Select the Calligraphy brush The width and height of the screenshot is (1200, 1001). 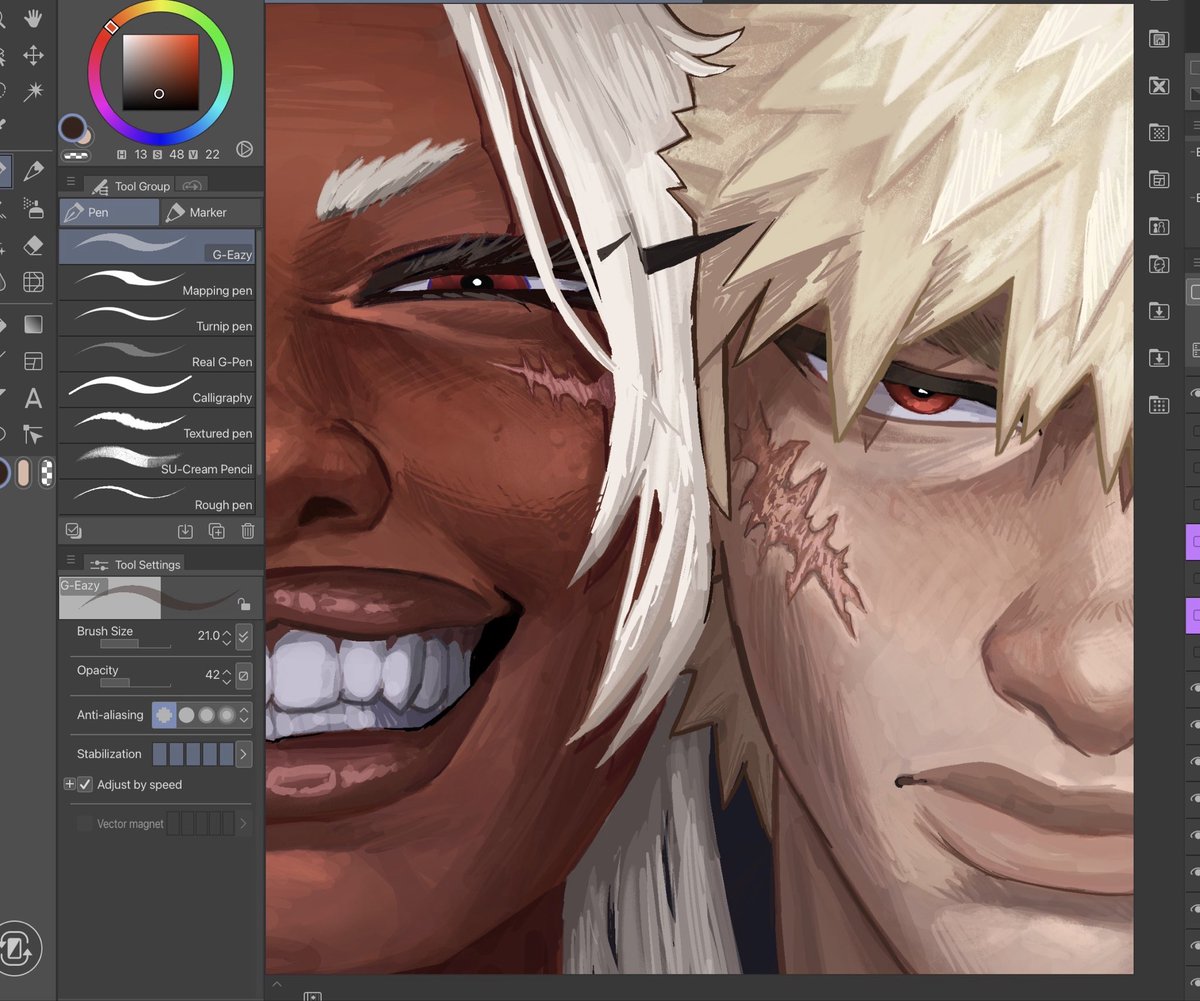158,390
